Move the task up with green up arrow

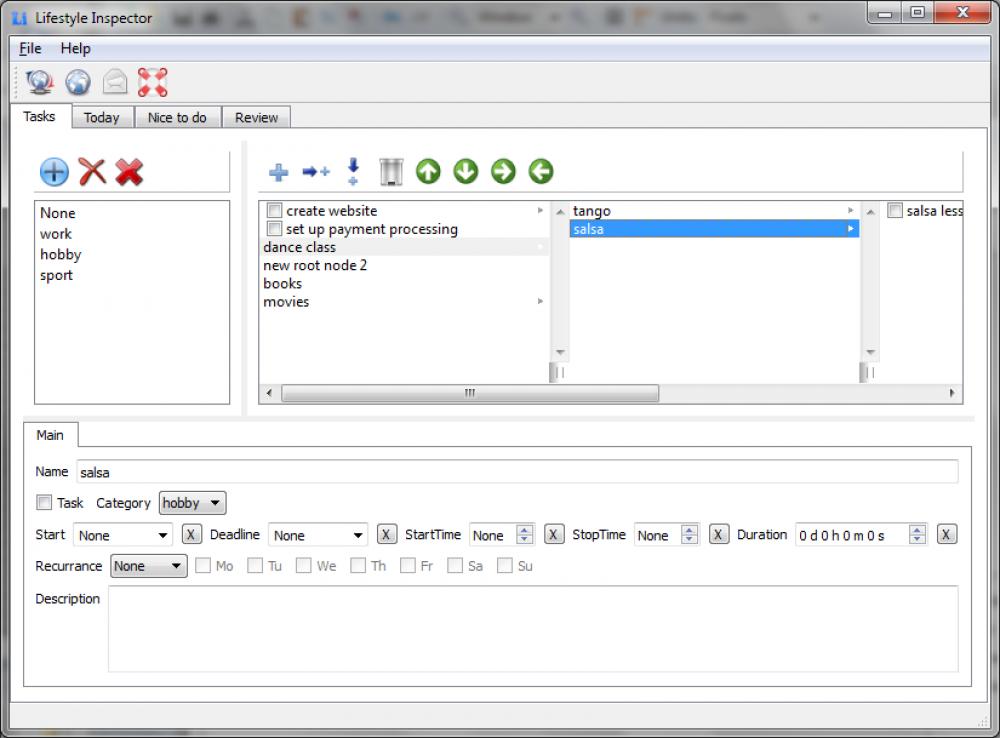pyautogui.click(x=426, y=171)
